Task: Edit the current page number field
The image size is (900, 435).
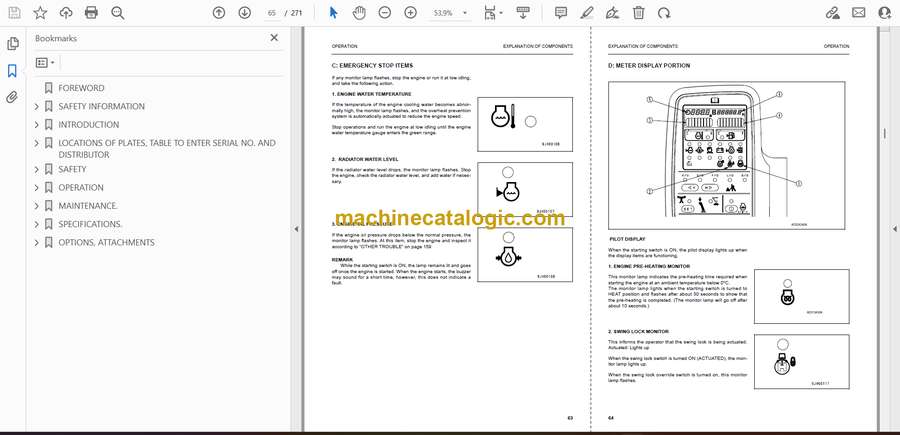Action: coord(272,13)
